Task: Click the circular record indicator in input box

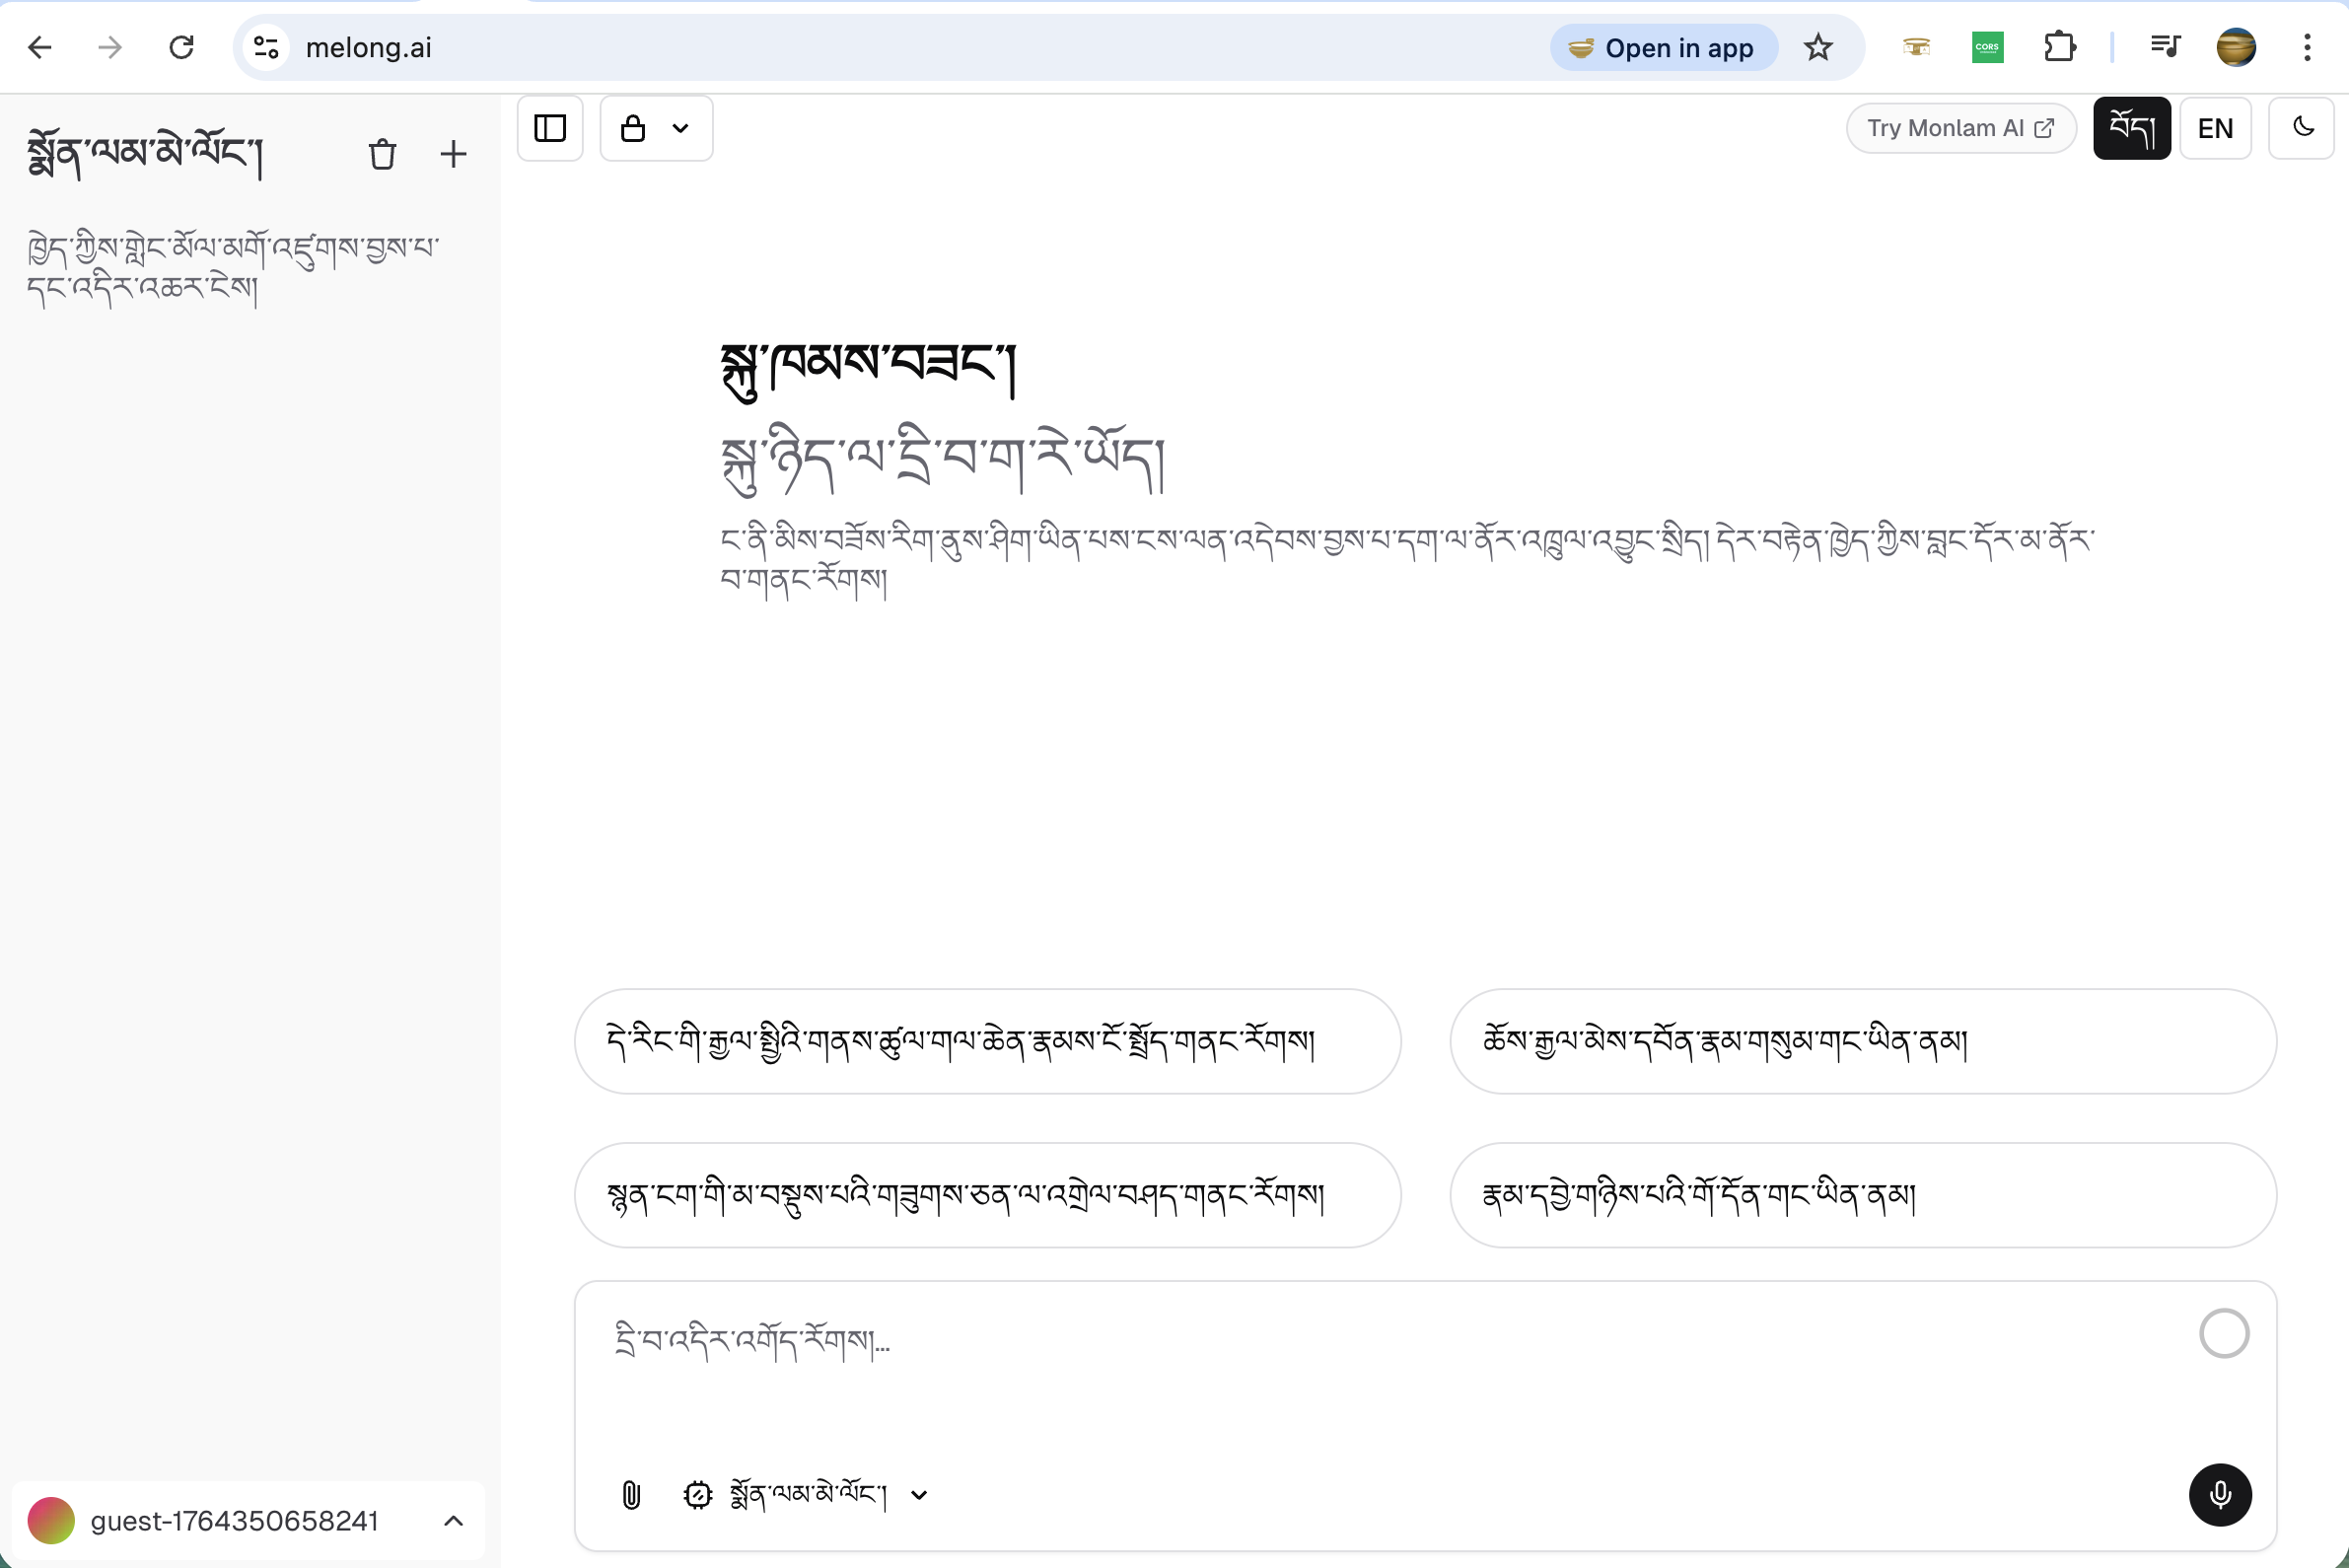Action: tap(2225, 1333)
